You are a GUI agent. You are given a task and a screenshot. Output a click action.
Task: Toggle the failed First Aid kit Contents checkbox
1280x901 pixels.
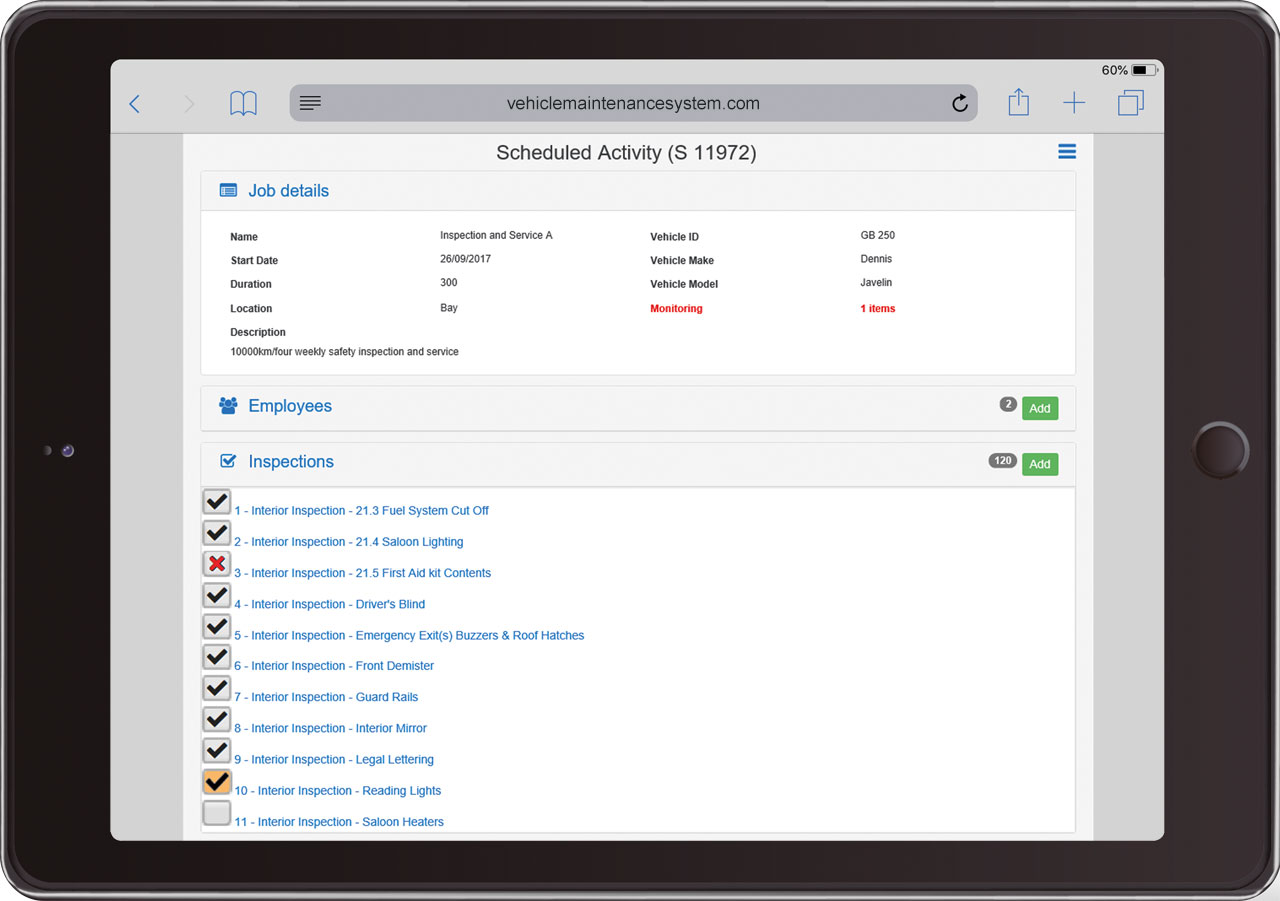[x=217, y=564]
